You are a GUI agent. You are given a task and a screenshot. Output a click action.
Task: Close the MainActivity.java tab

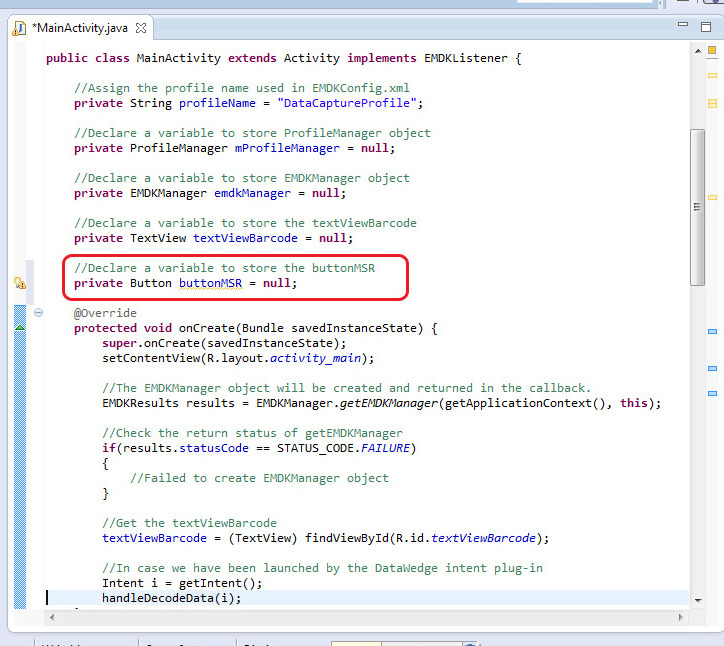click(141, 28)
